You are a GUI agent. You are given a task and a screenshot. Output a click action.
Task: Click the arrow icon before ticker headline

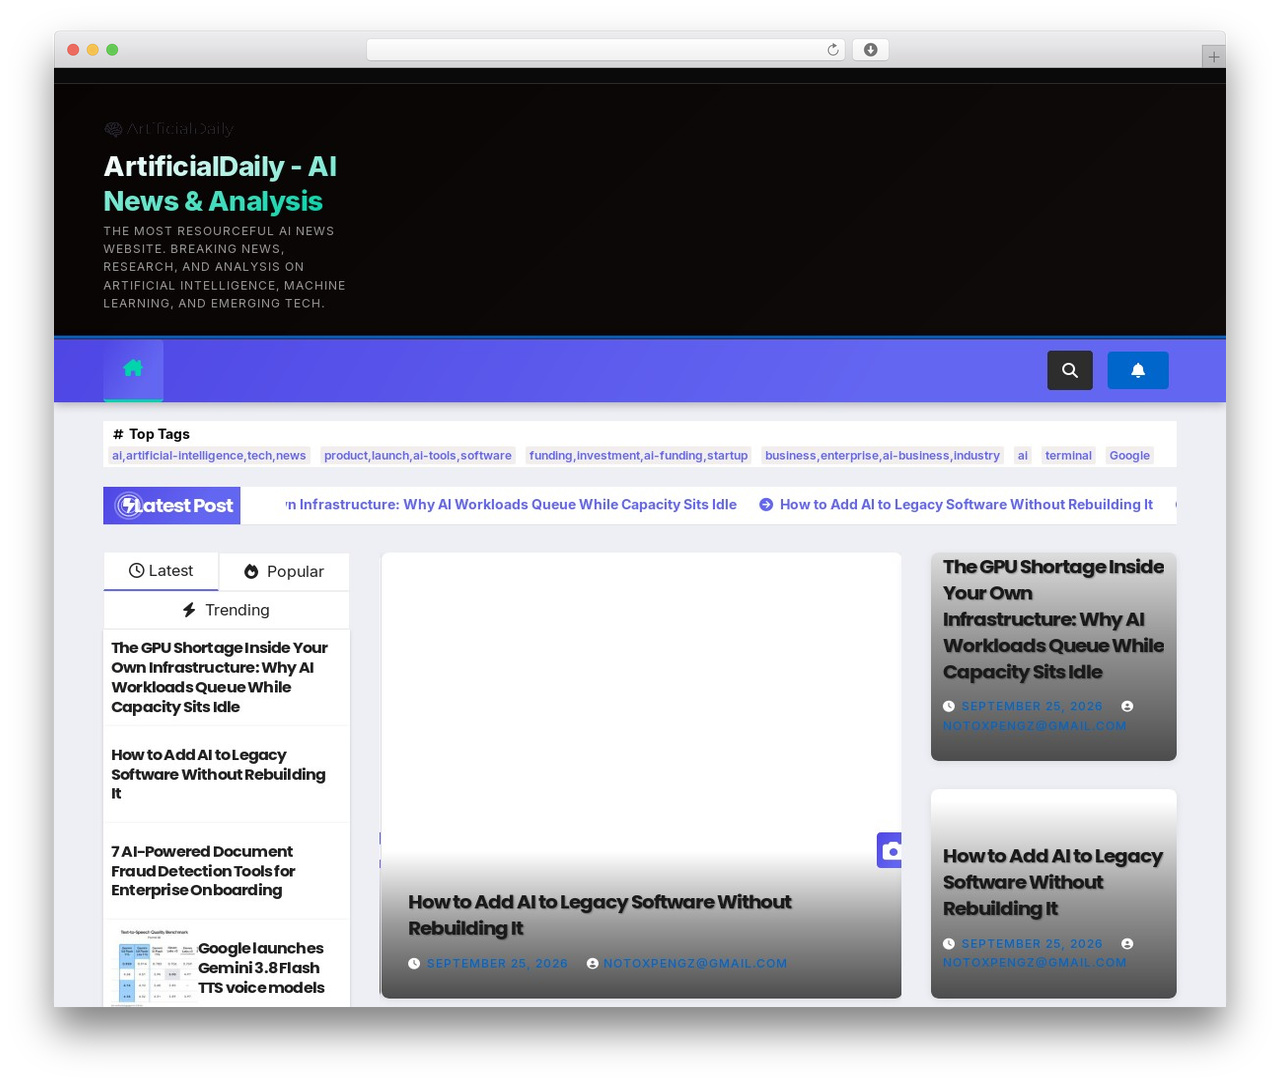coord(766,505)
